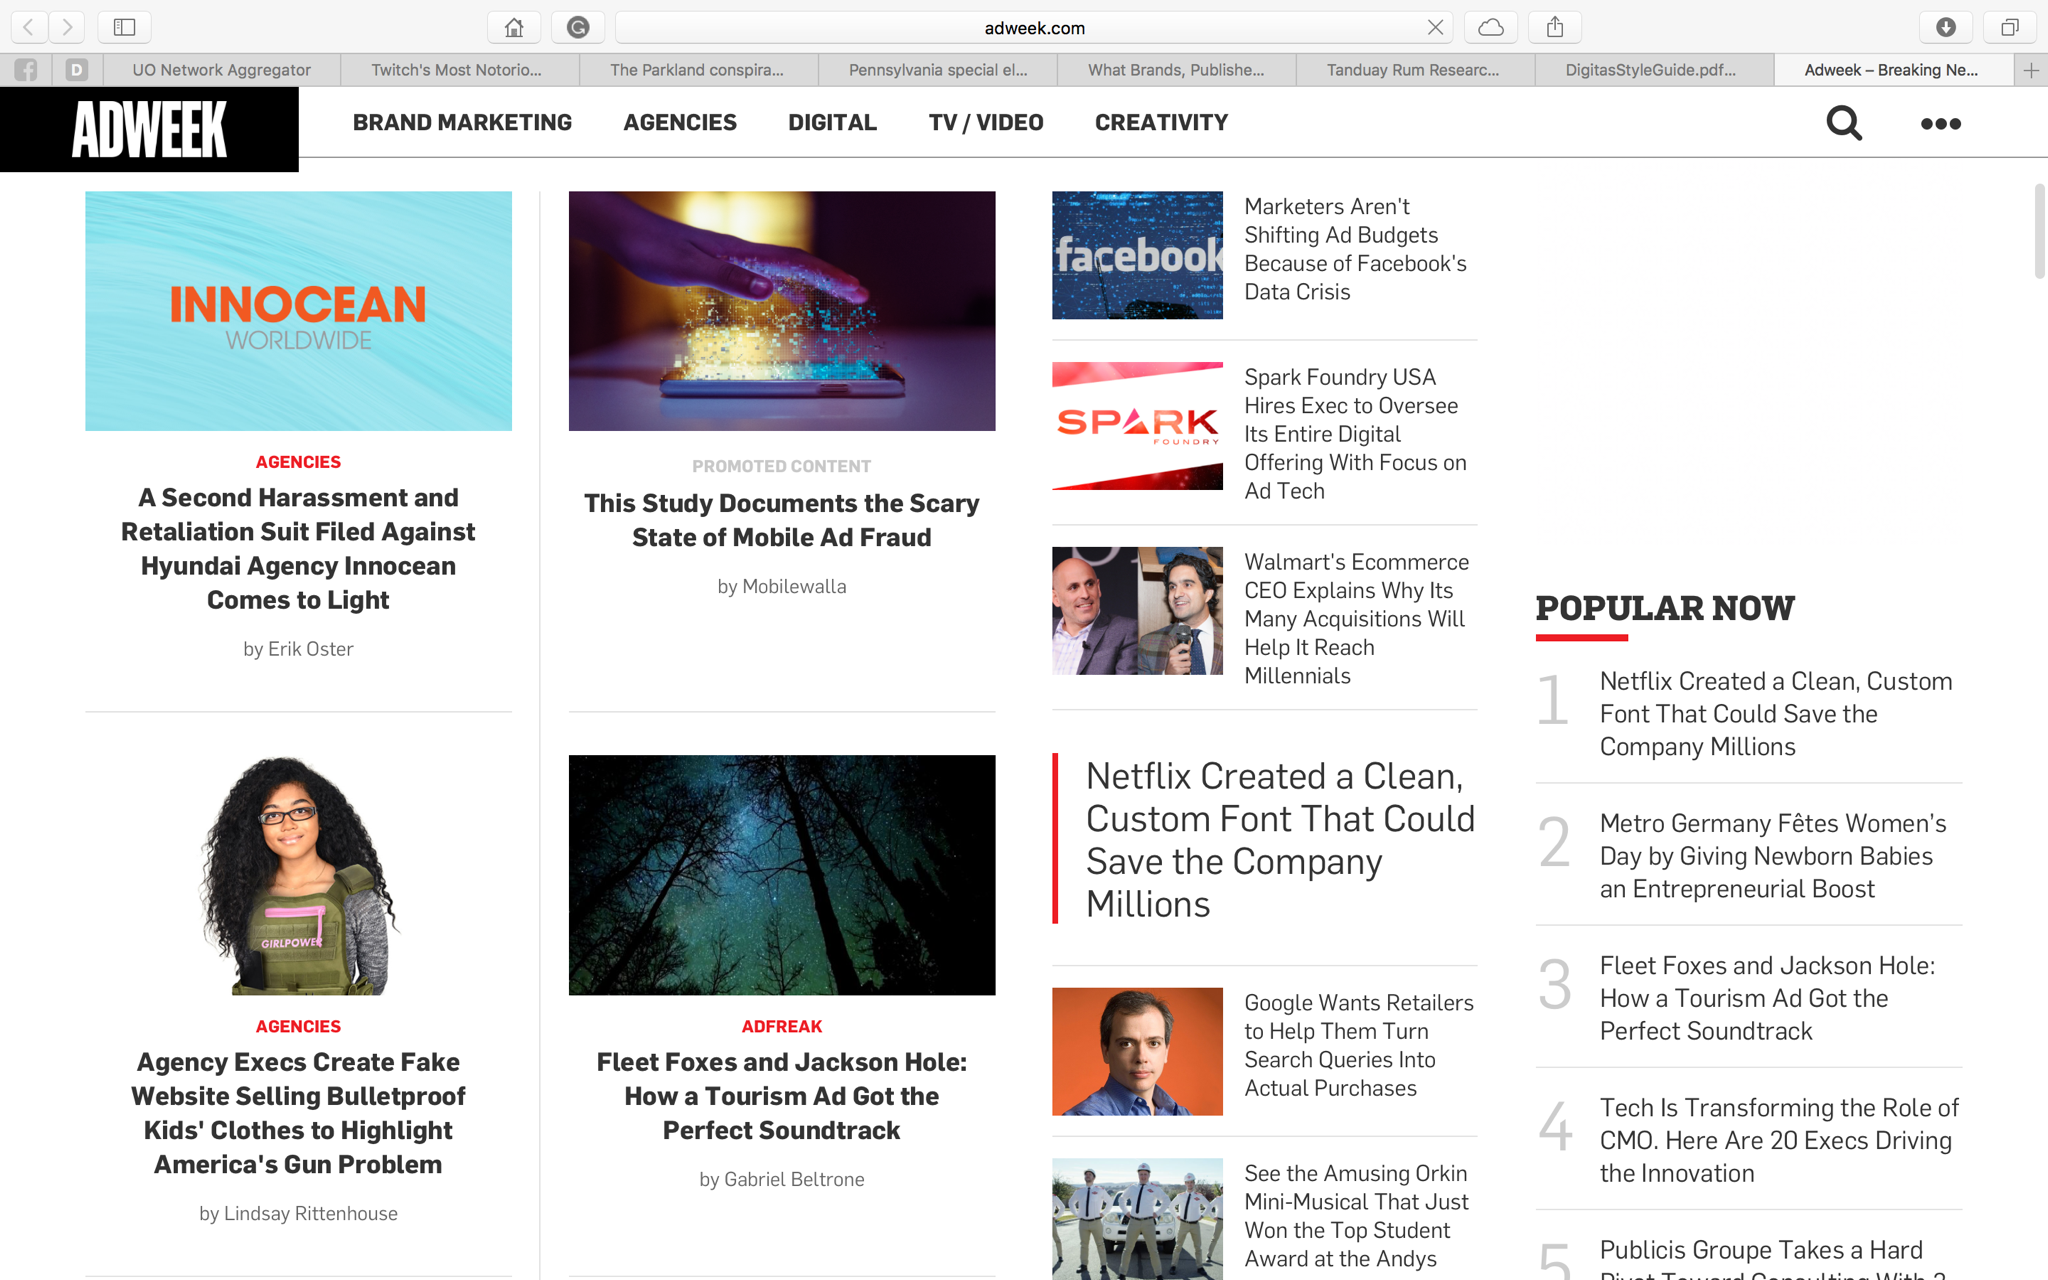Viewport: 2048px width, 1280px height.
Task: Open the Creativity nav section
Action: (1161, 122)
